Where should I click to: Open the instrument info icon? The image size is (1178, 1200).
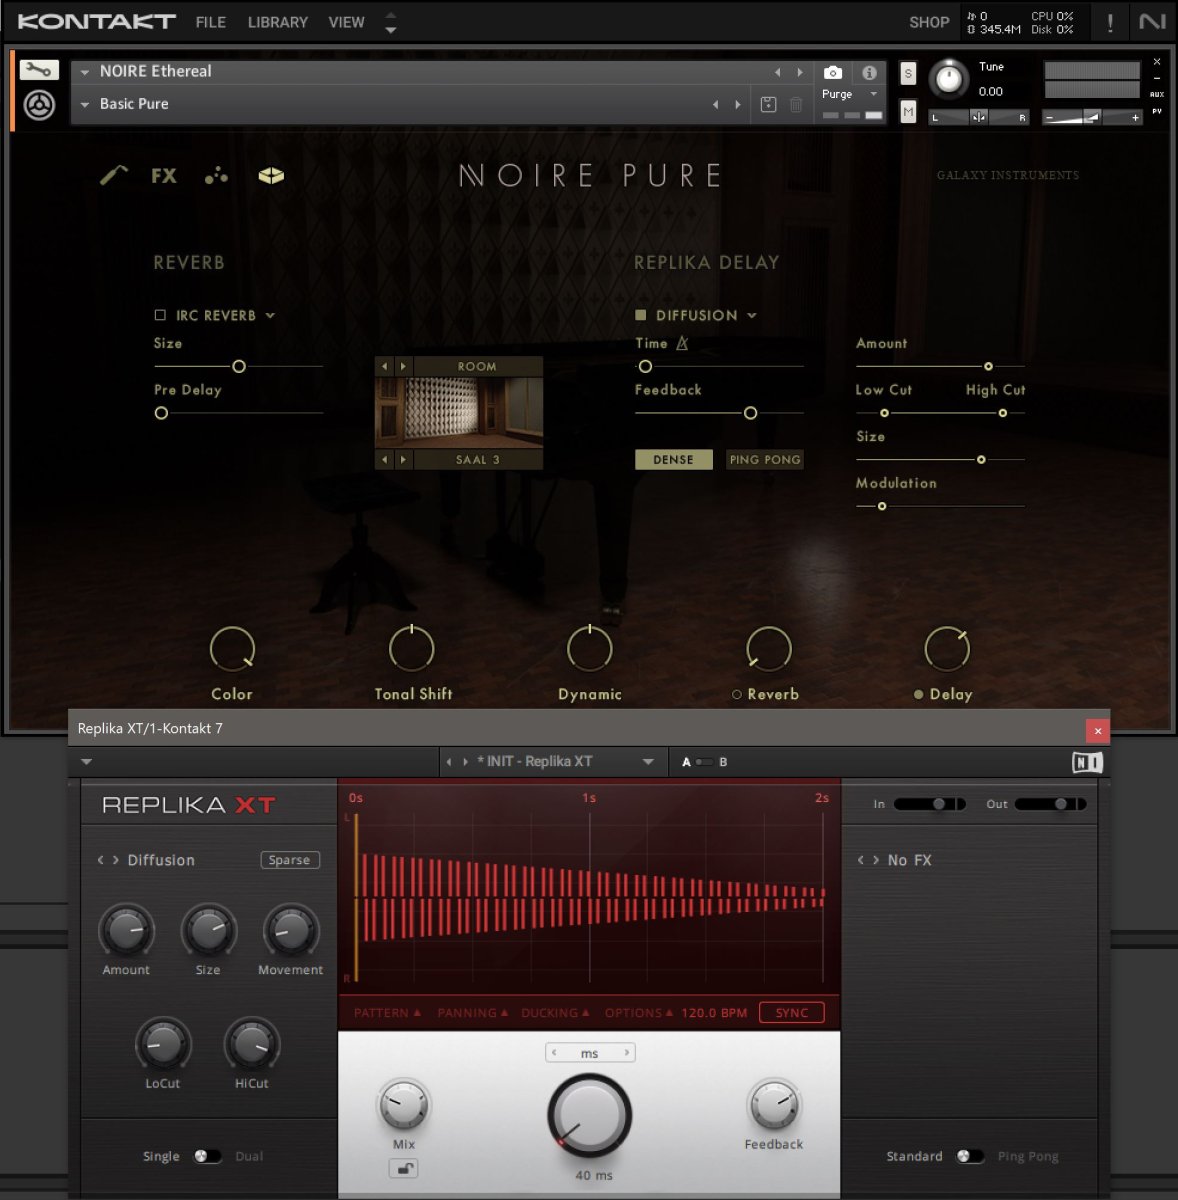[x=869, y=73]
